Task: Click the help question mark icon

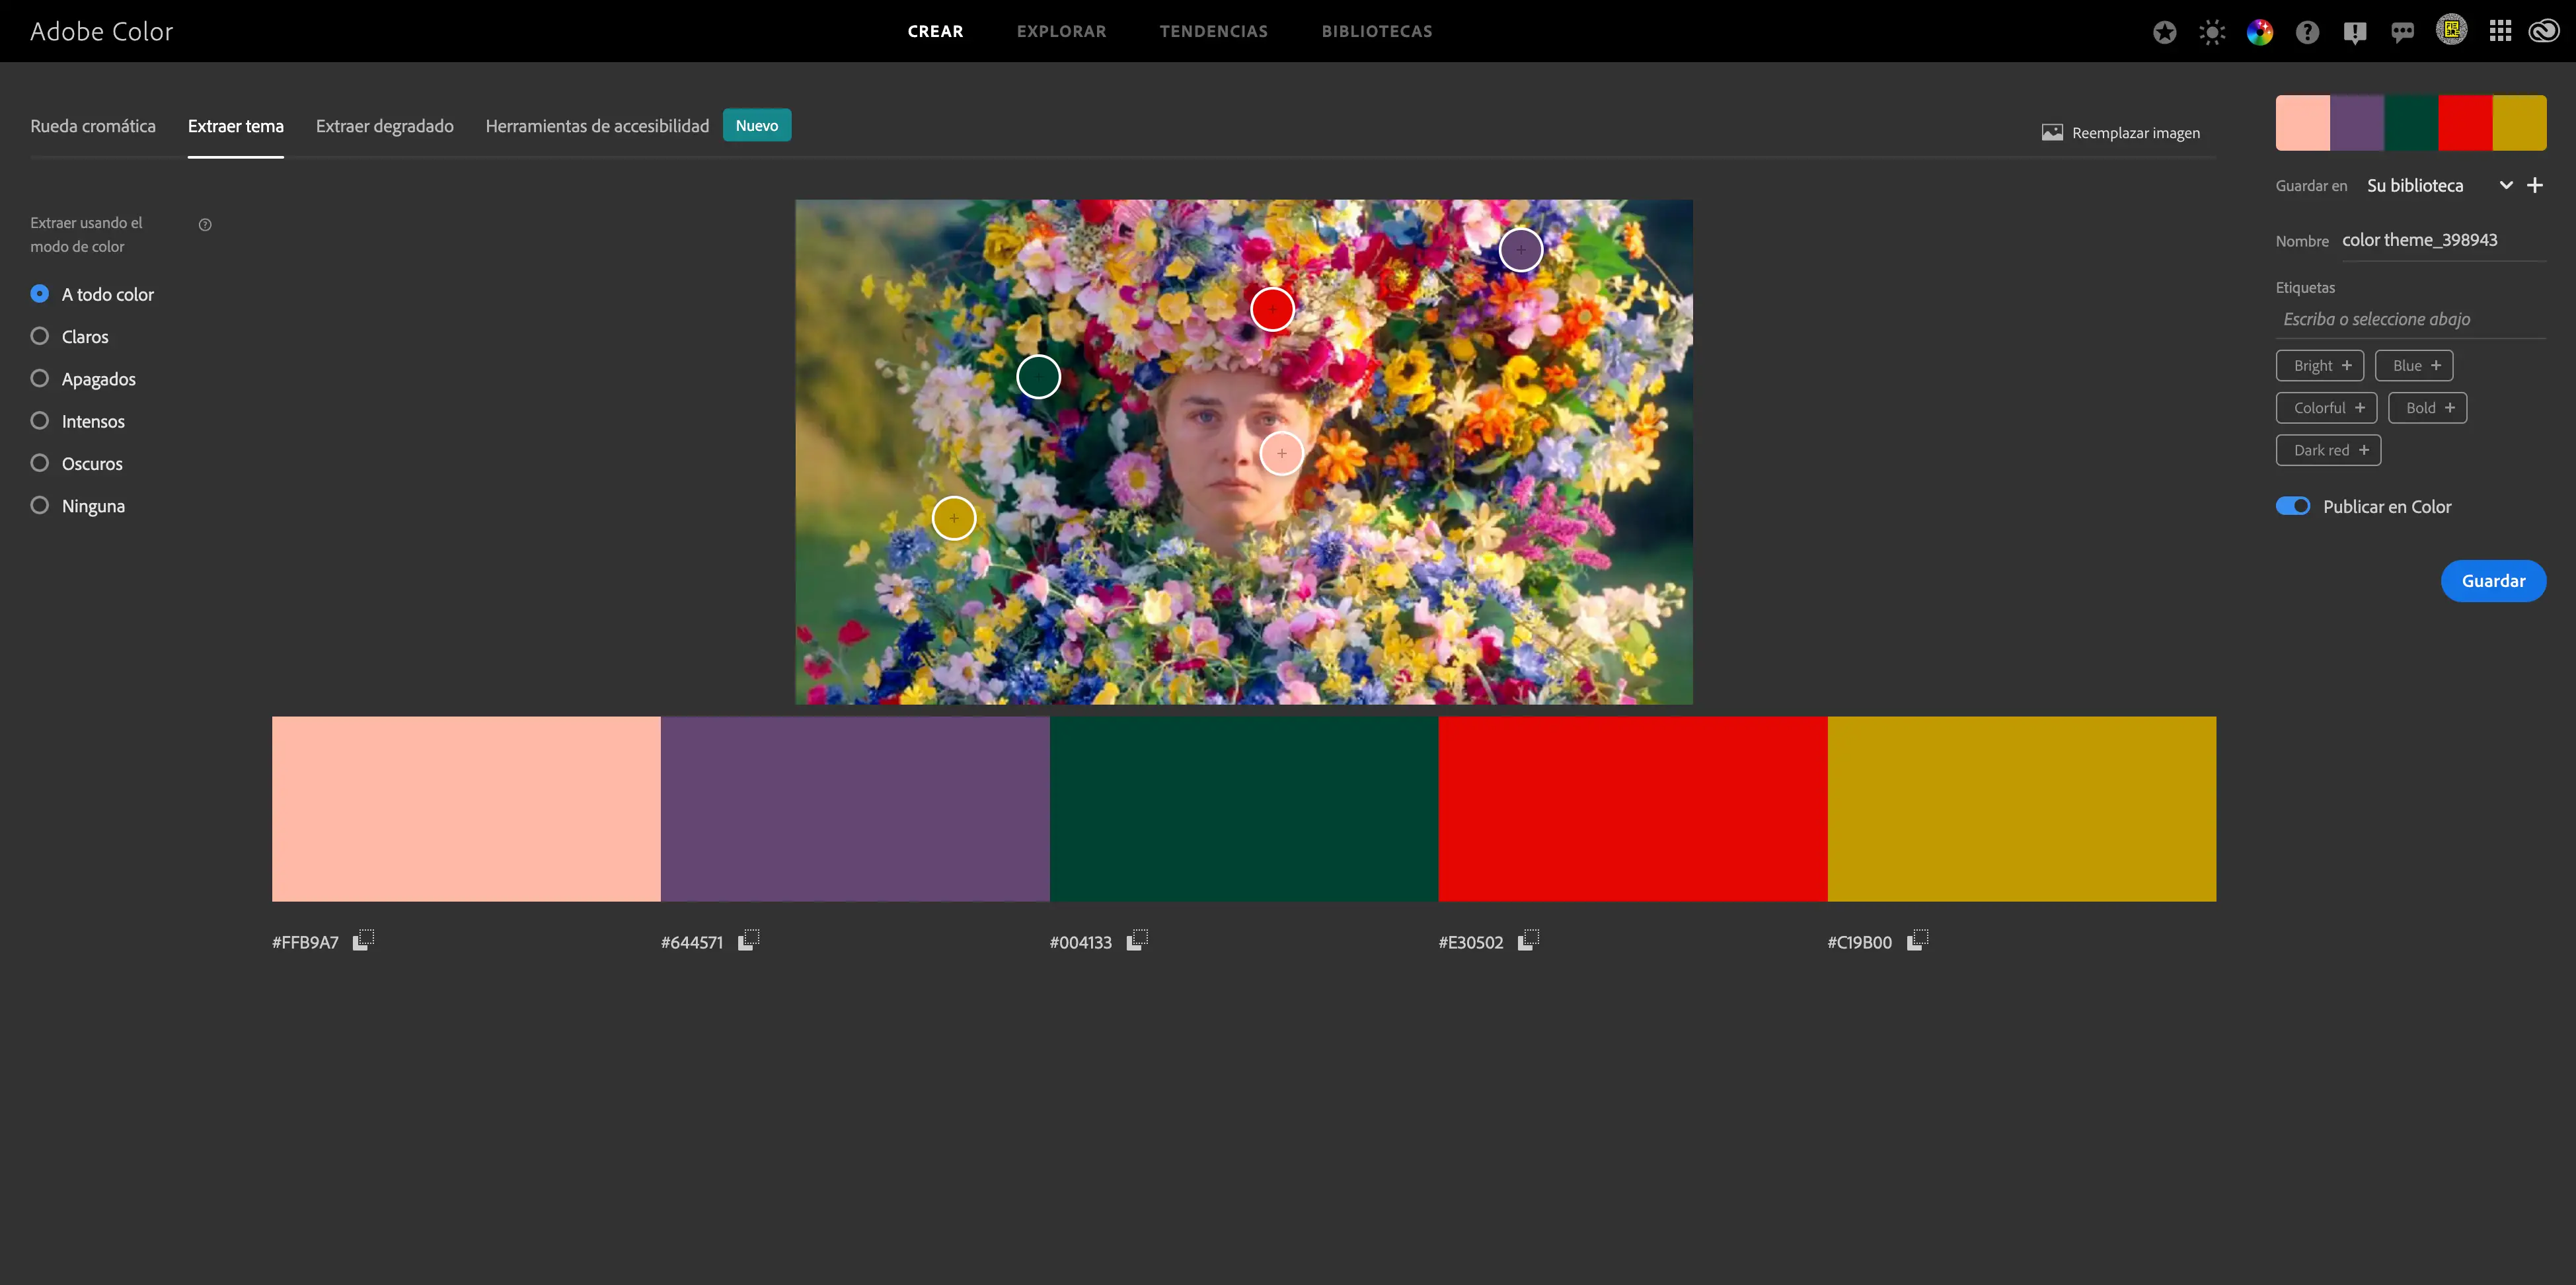Action: (x=2307, y=32)
